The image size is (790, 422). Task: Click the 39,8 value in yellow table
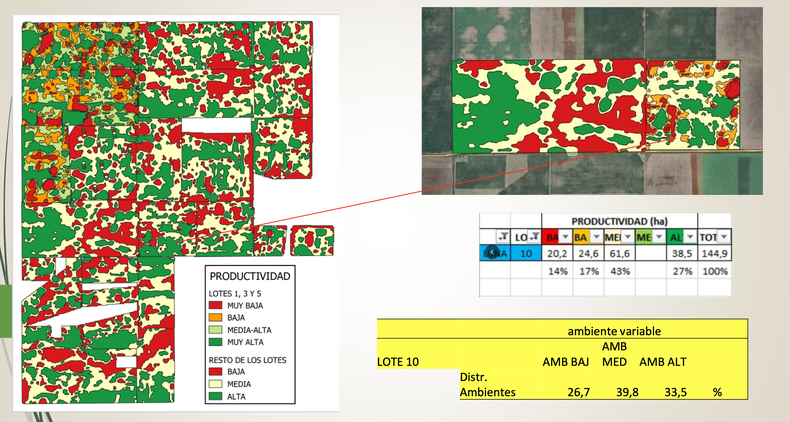pos(627,392)
